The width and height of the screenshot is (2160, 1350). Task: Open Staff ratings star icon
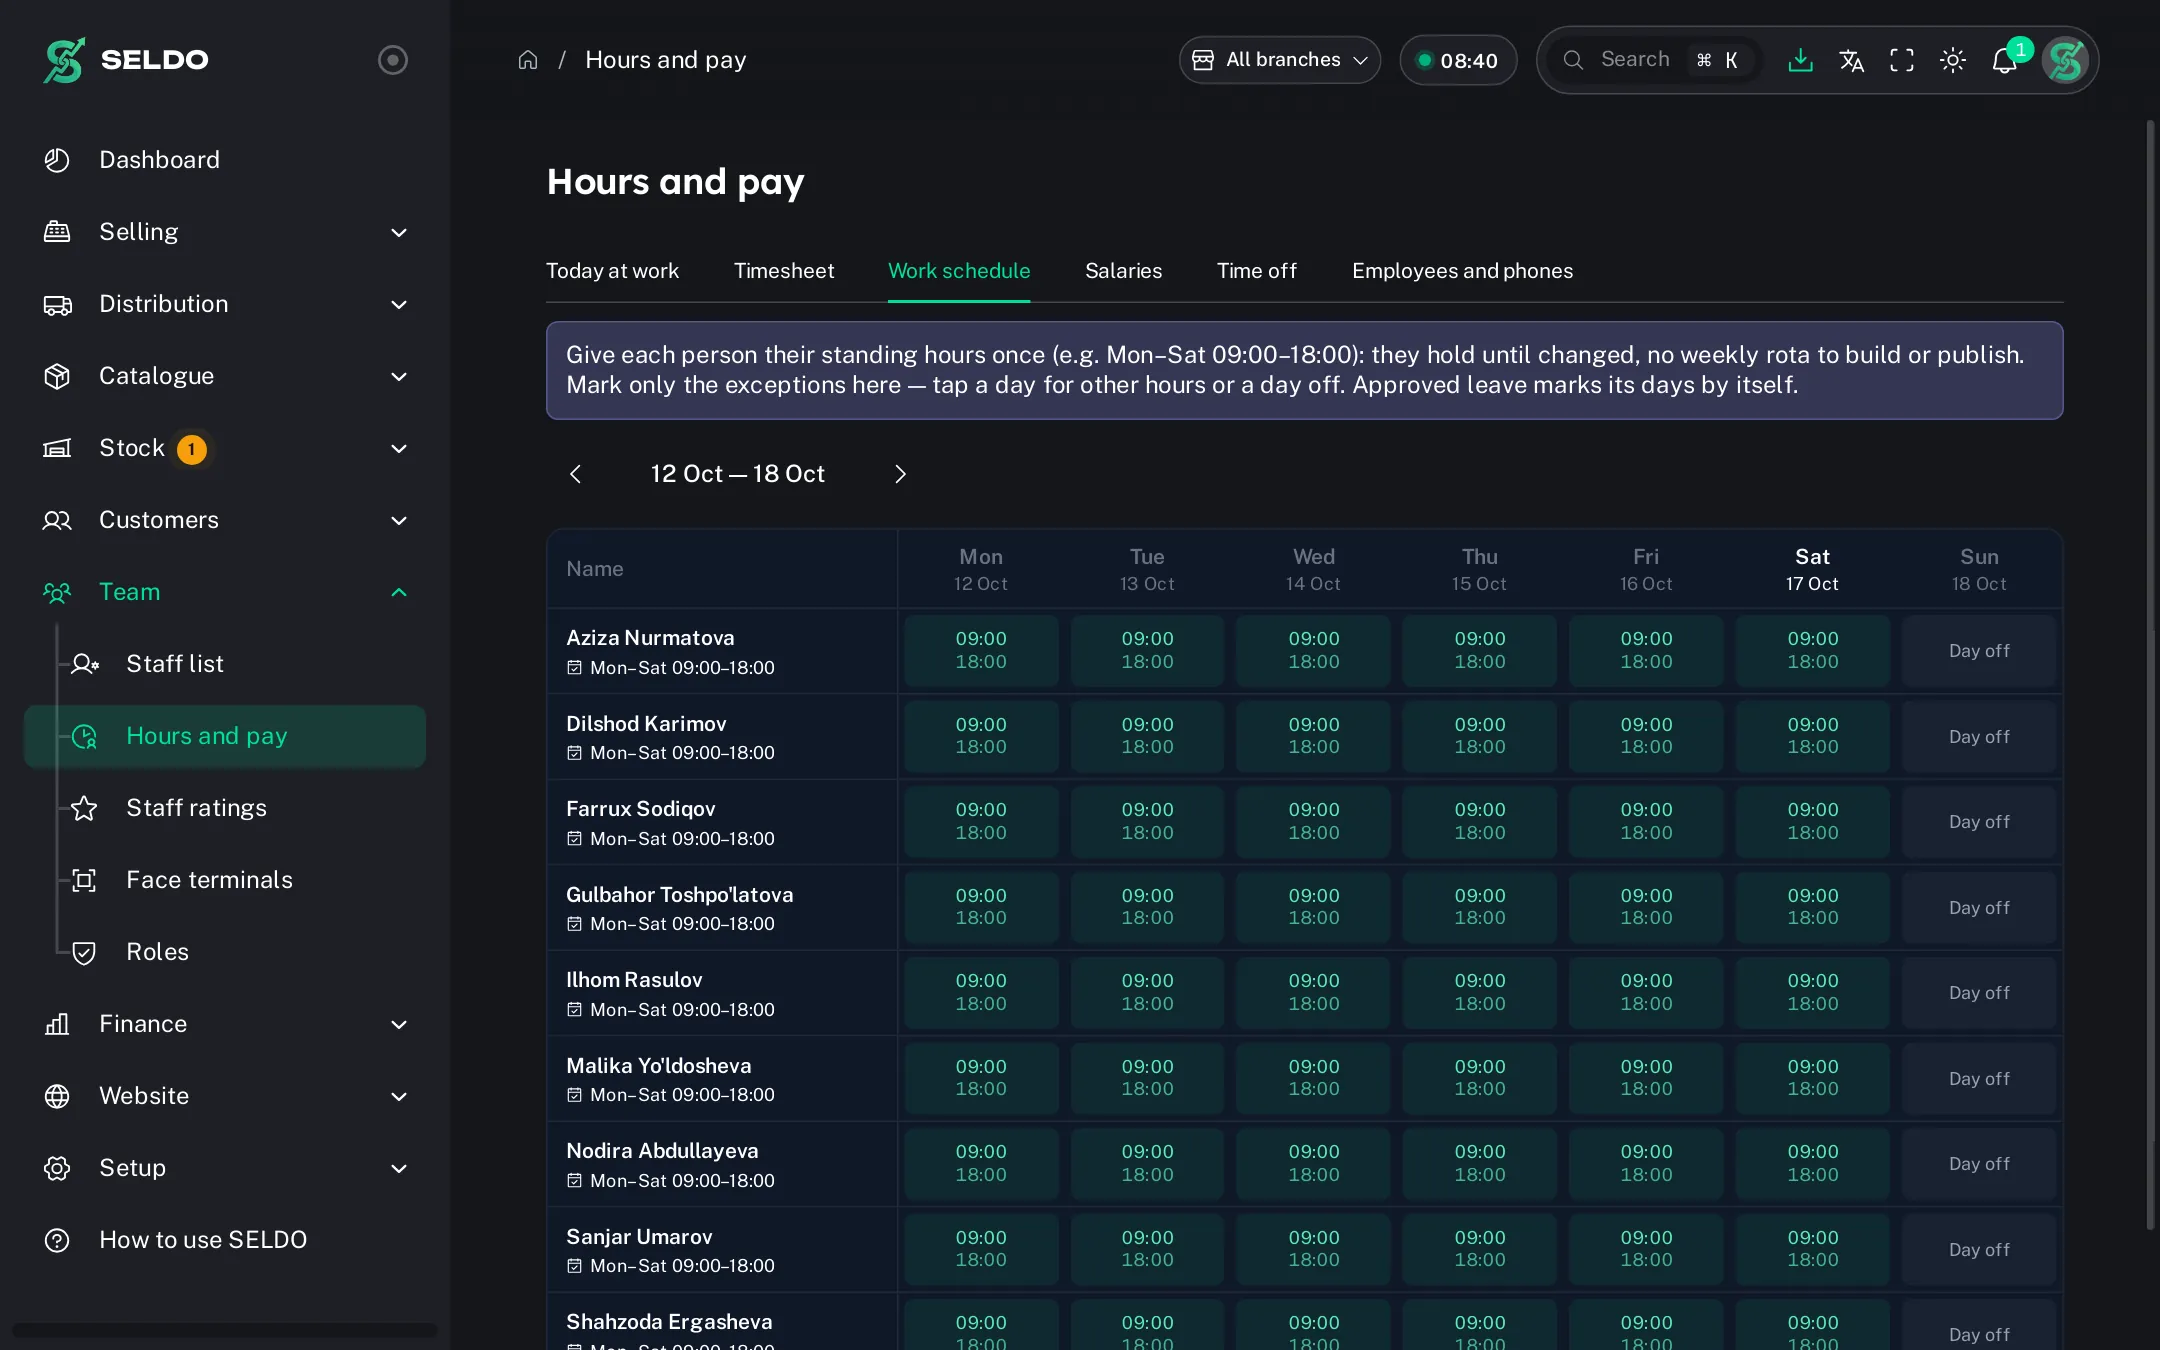[x=85, y=808]
